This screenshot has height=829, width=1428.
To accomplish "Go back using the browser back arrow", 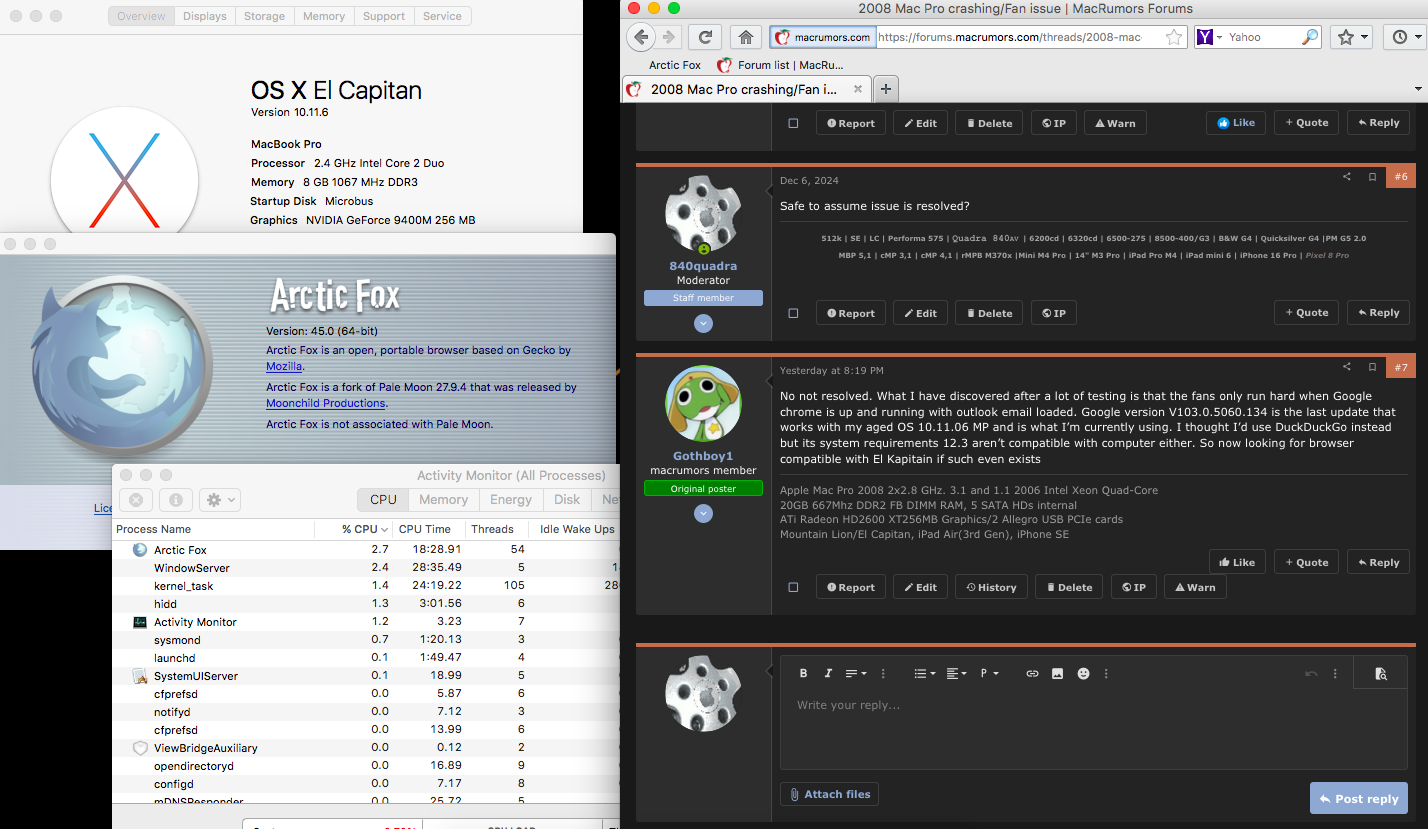I will (x=641, y=37).
